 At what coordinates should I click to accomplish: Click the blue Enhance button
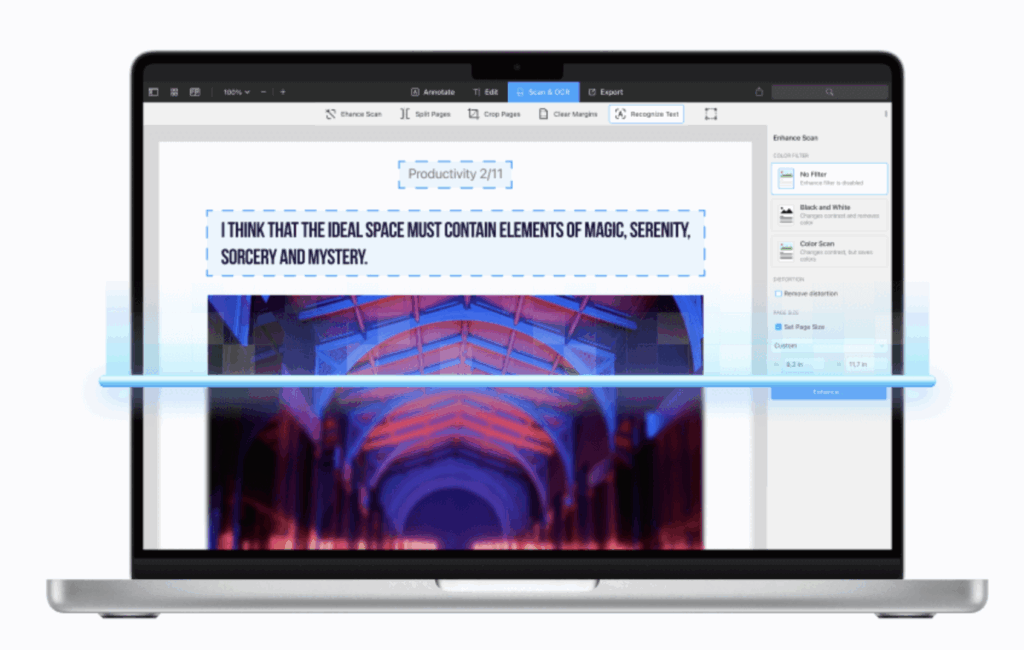click(x=828, y=392)
